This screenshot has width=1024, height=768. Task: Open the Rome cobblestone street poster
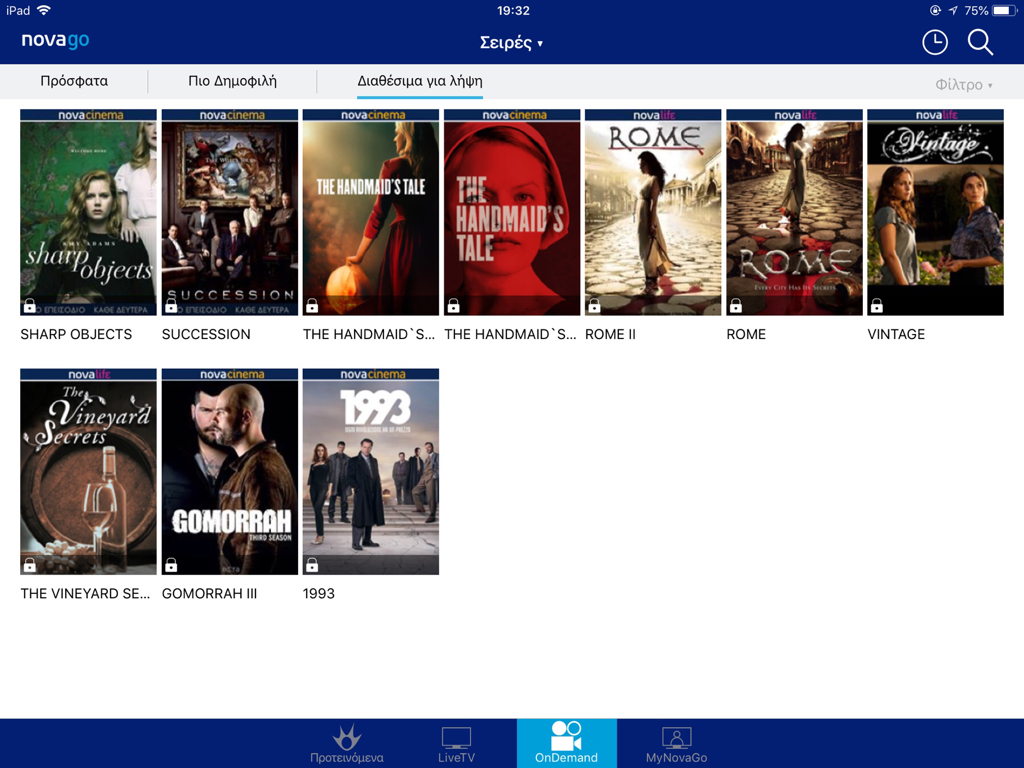pyautogui.click(x=794, y=212)
